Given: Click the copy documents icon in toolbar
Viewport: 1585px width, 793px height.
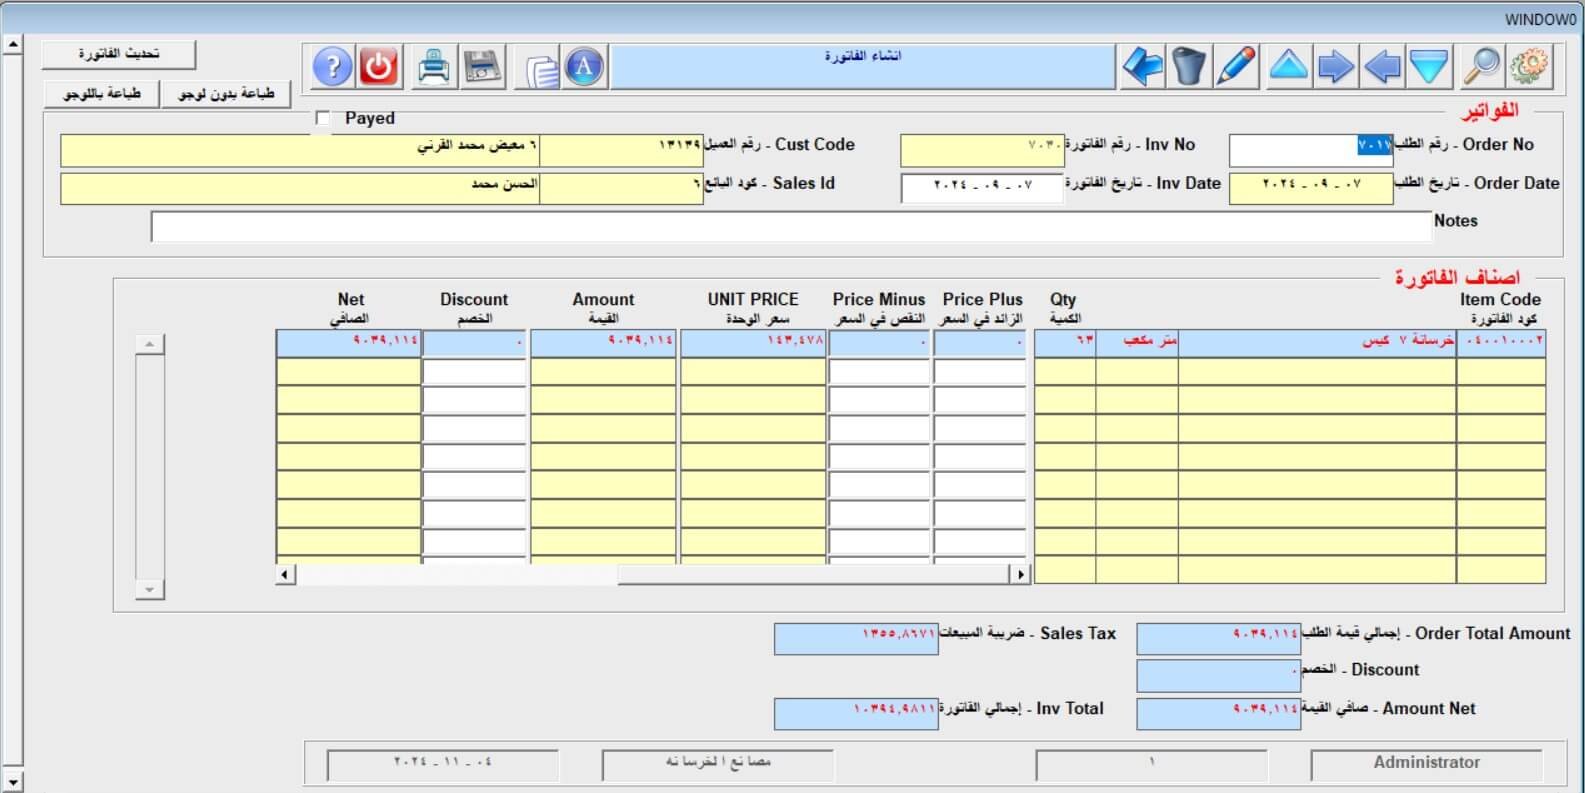Looking at the screenshot, I should (540, 69).
